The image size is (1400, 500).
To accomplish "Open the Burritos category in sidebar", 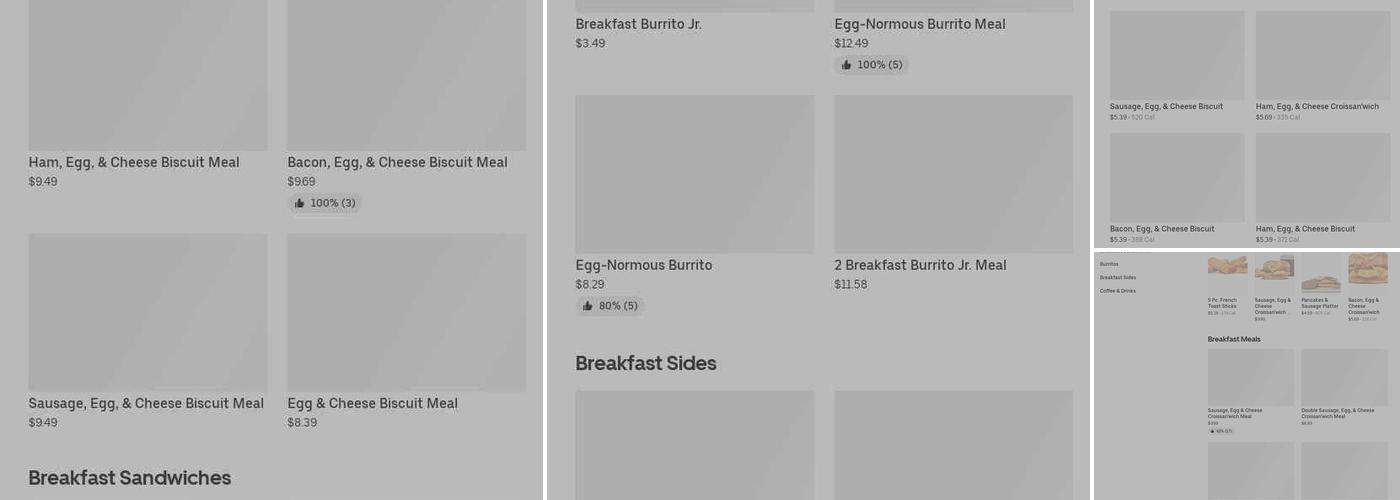I will click(x=1109, y=264).
